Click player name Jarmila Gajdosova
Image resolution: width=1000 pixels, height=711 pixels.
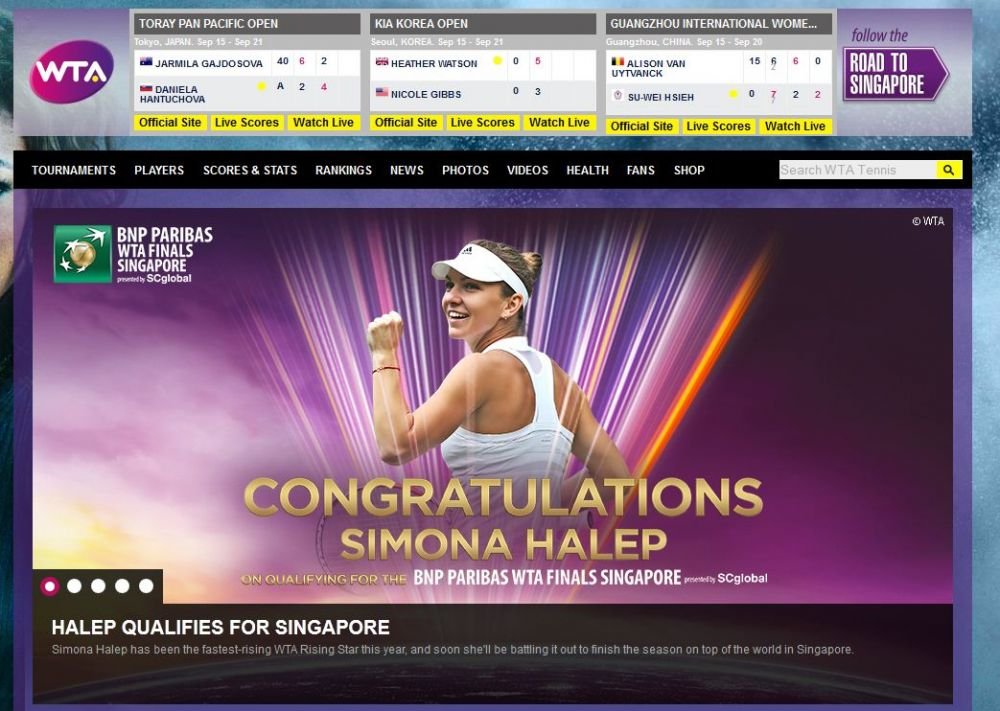(209, 63)
